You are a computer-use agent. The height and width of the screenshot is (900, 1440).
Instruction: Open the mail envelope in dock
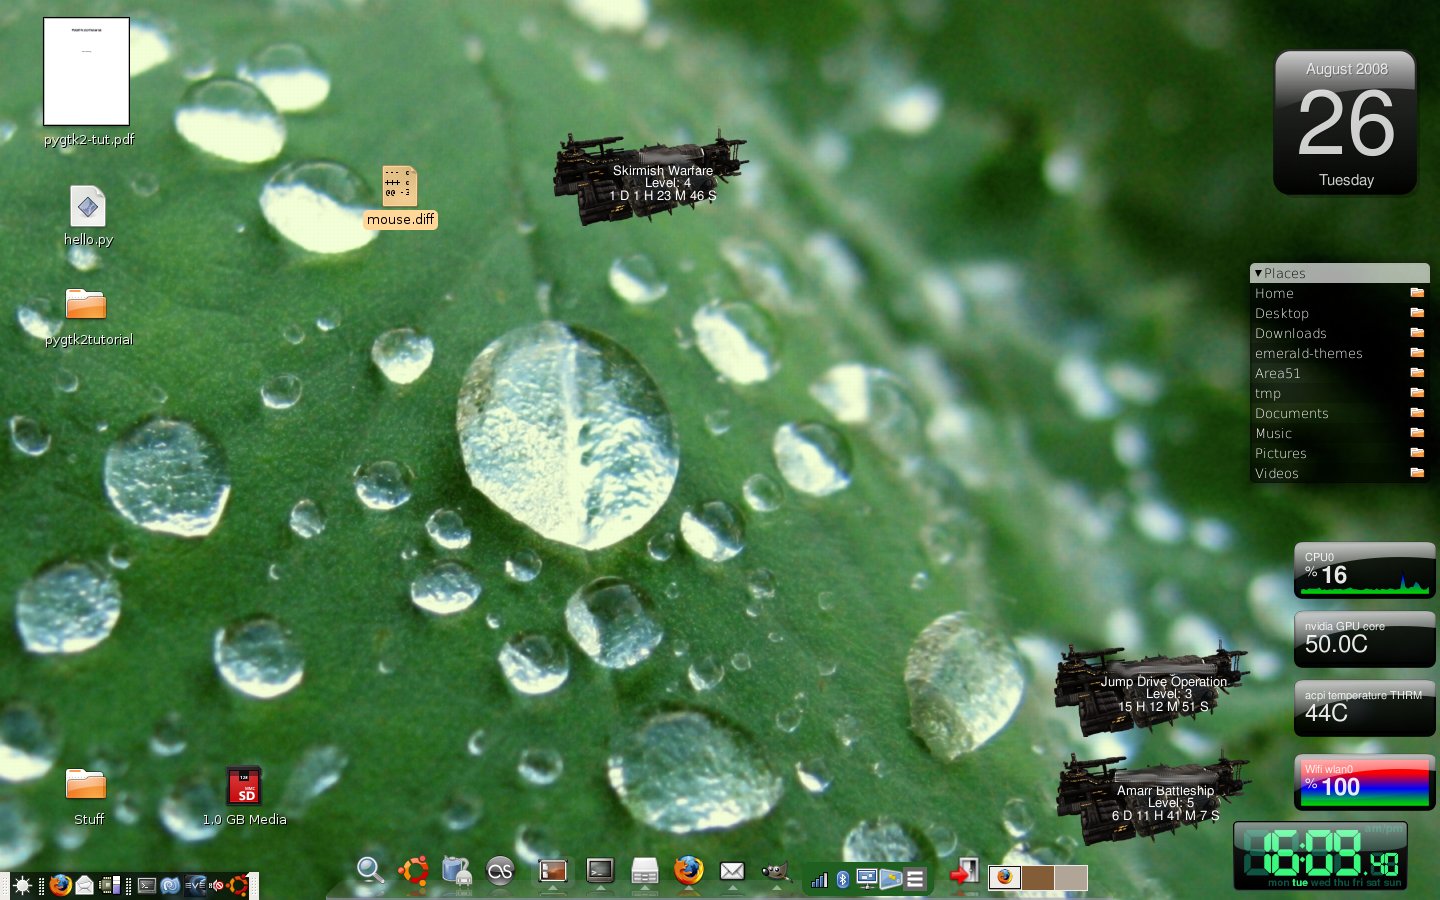732,871
